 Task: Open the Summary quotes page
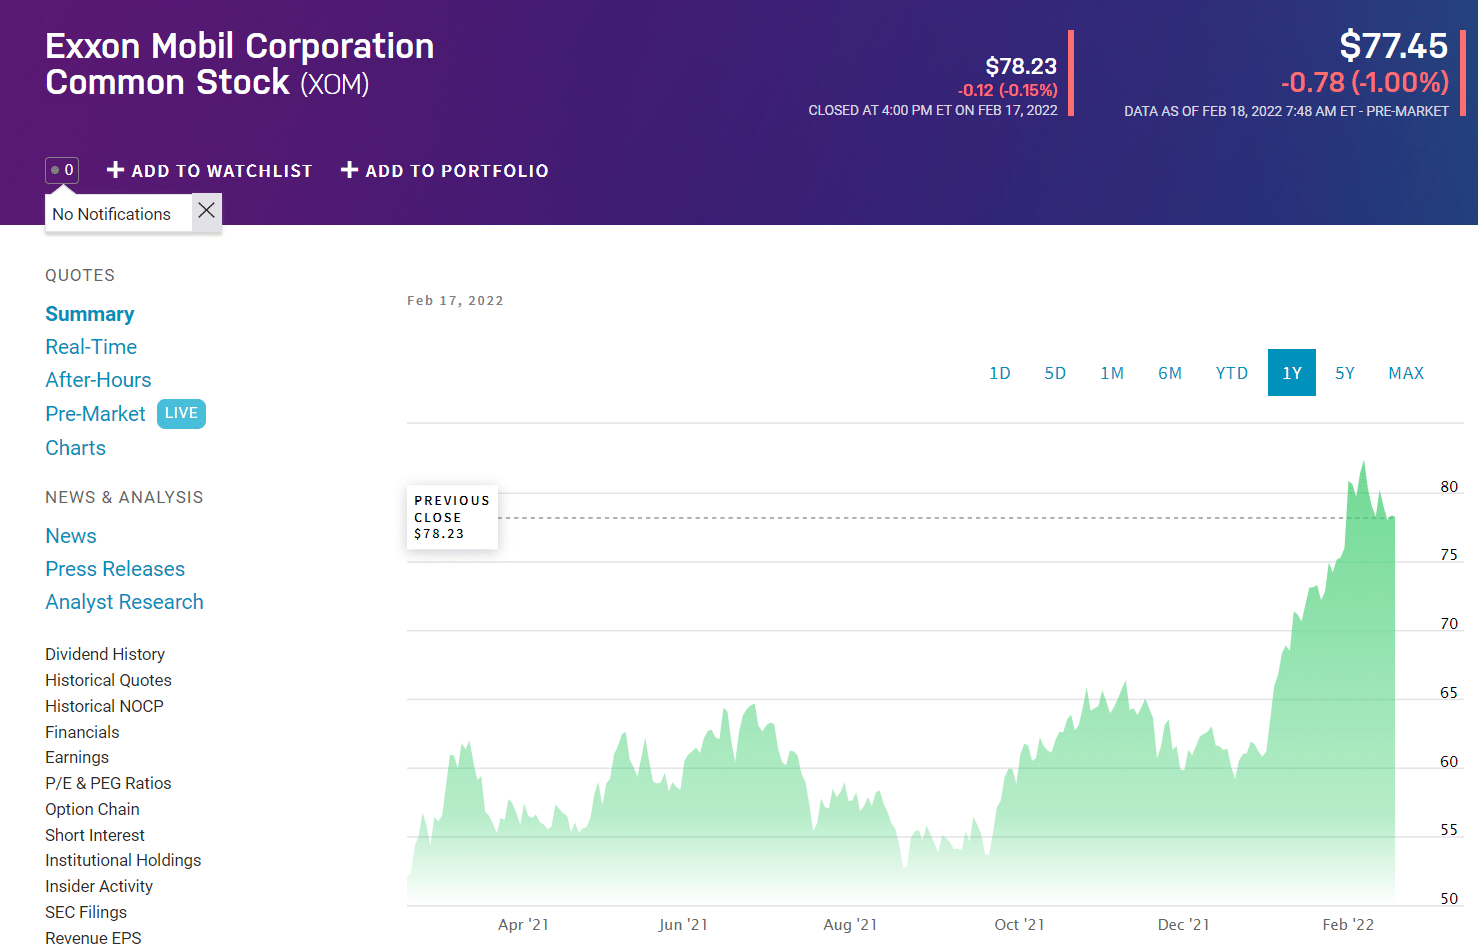(90, 314)
